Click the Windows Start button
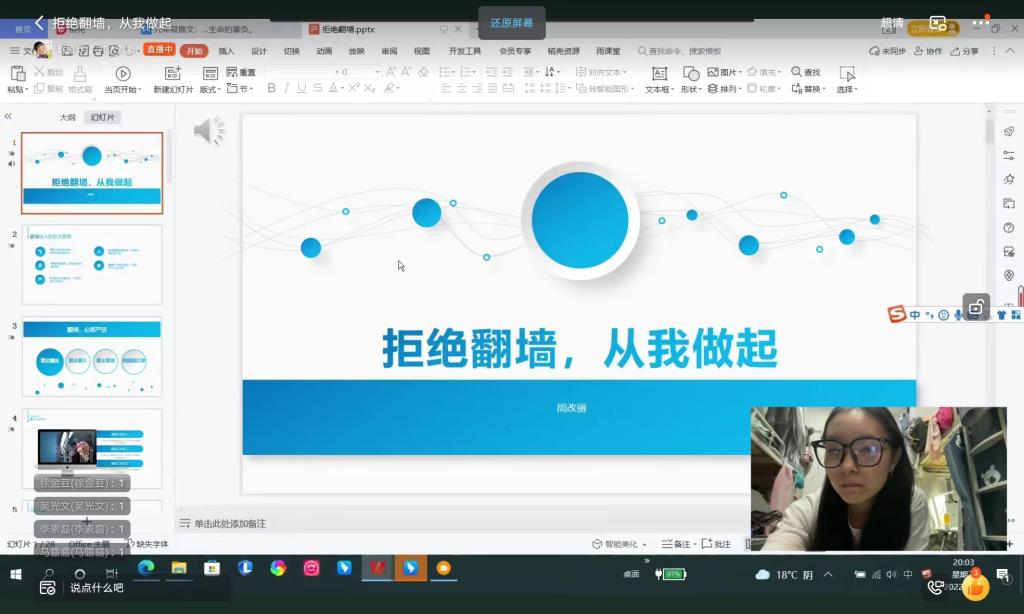 coord(16,574)
